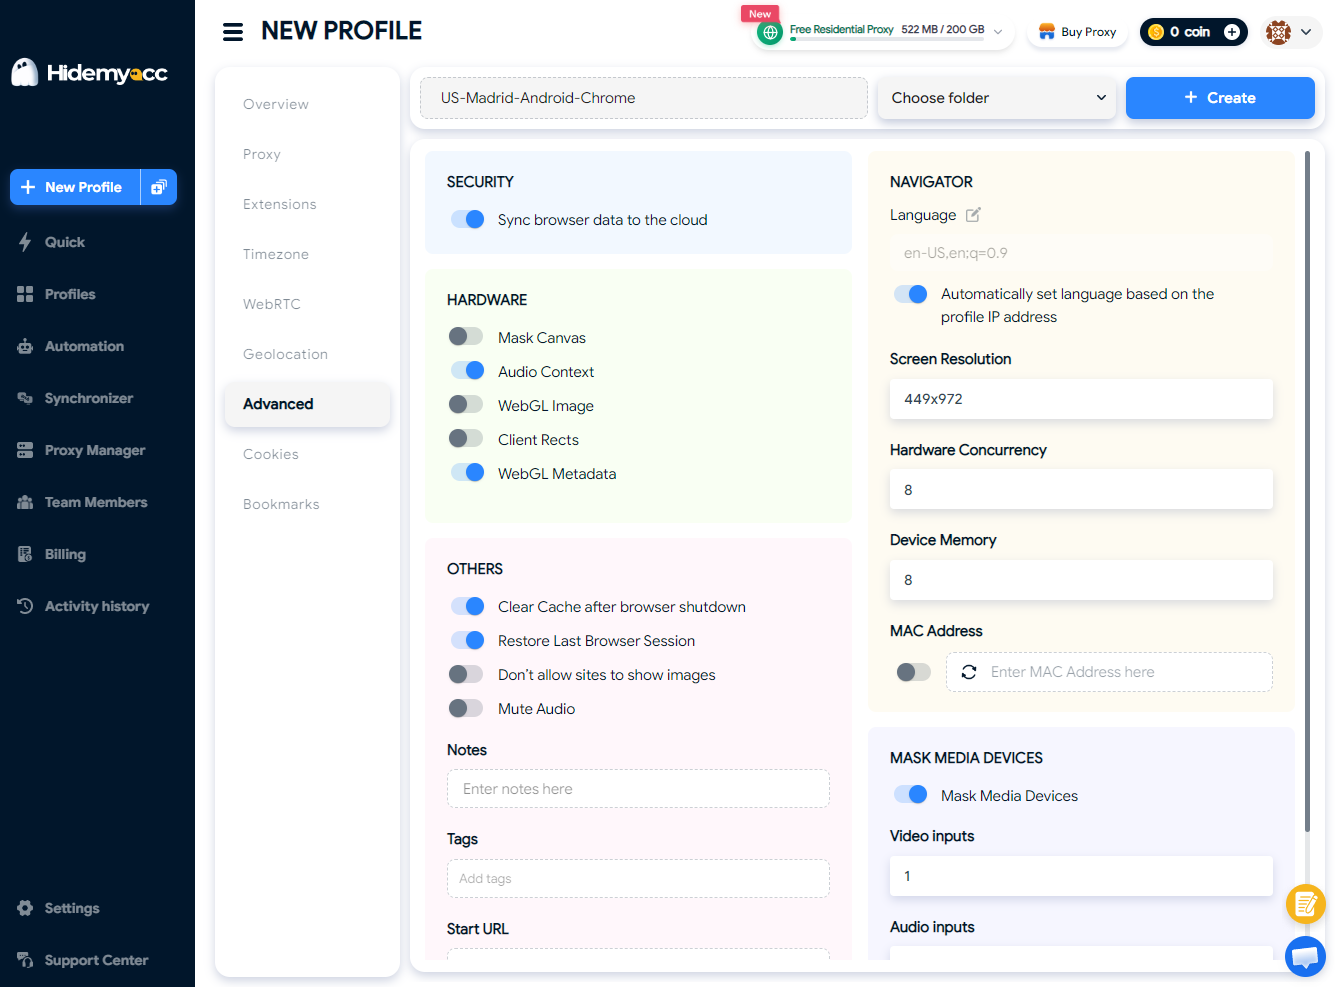Screen dimensions: 1339x987
Task: Open the yellow notes floating icon
Action: point(1305,904)
